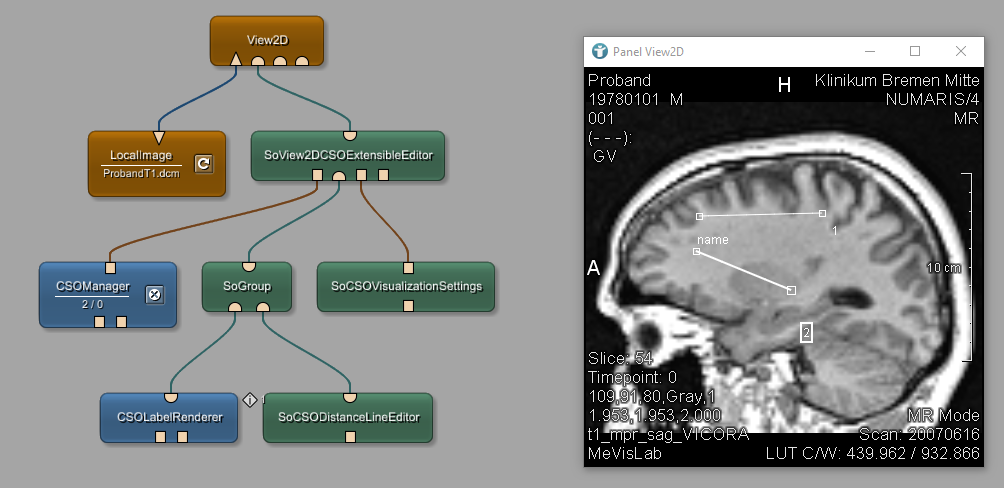The width and height of the screenshot is (1004, 488).
Task: Maximize the Panel View2D window
Action: coord(914,51)
